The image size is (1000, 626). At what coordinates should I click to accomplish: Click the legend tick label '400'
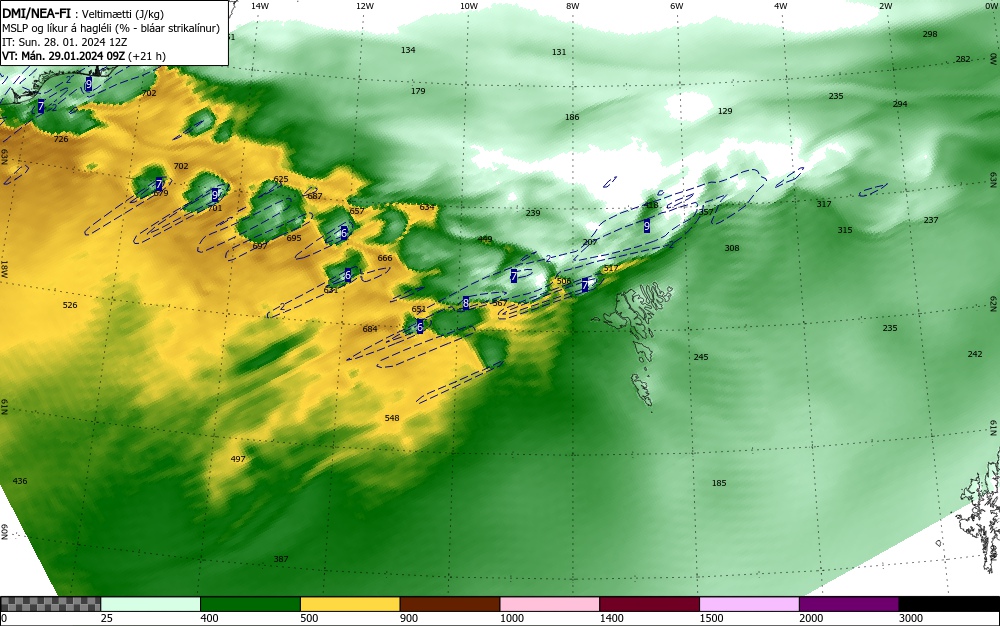point(209,618)
